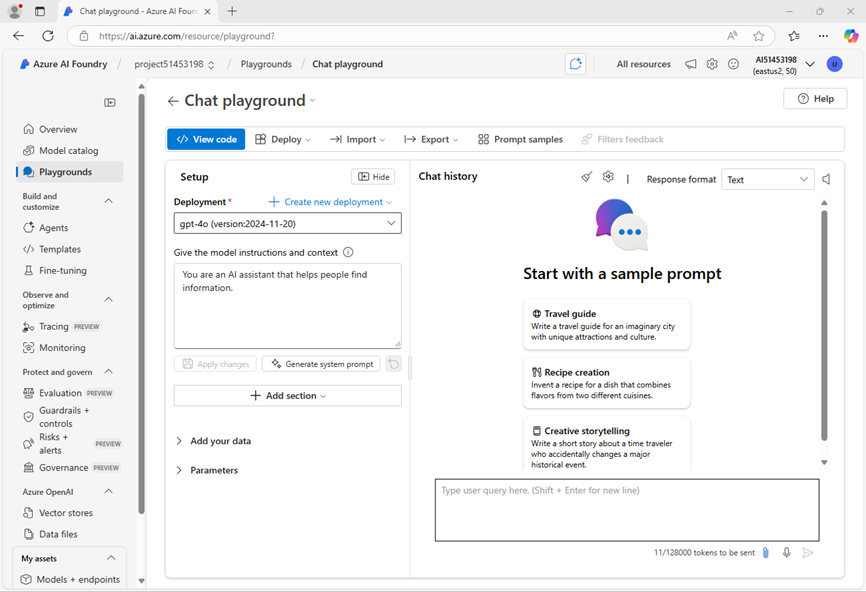Click the Hide setup button
This screenshot has height=592, width=866.
coord(373,177)
